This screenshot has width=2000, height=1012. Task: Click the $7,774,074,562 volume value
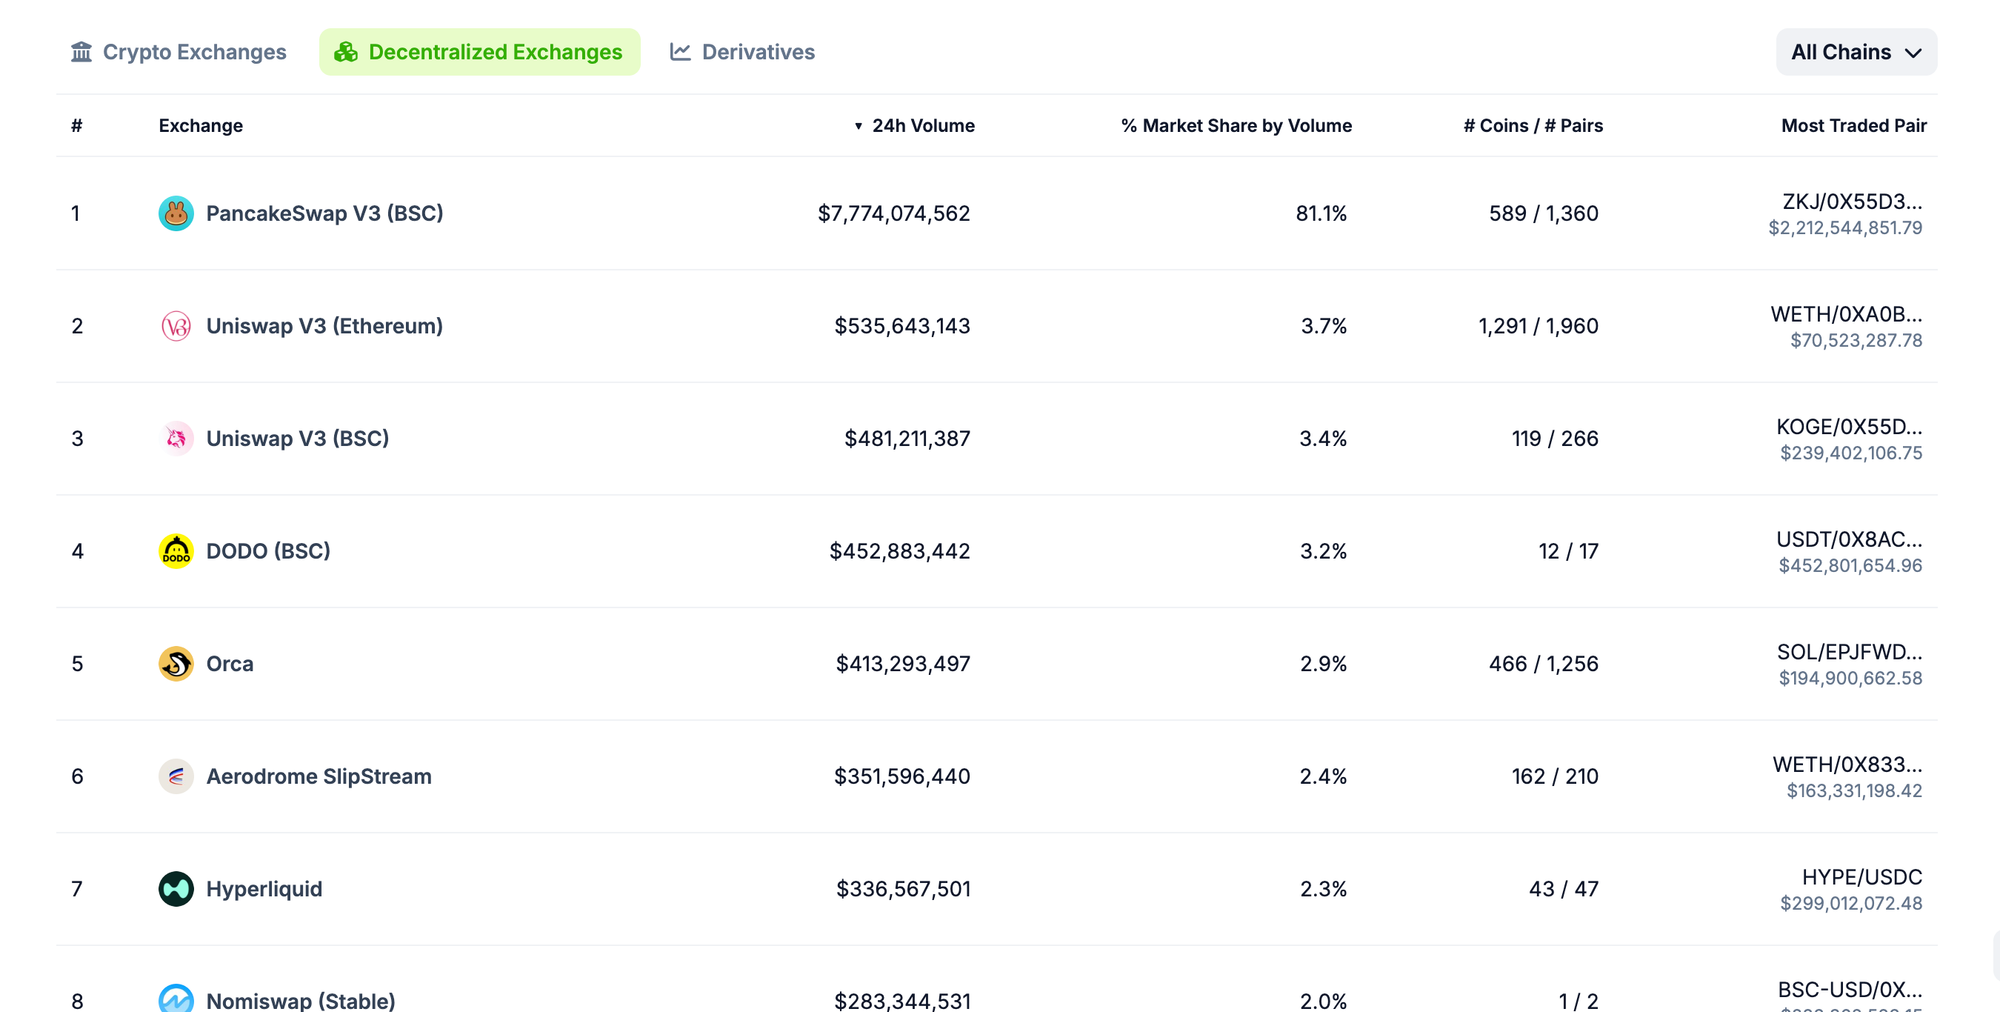[894, 213]
